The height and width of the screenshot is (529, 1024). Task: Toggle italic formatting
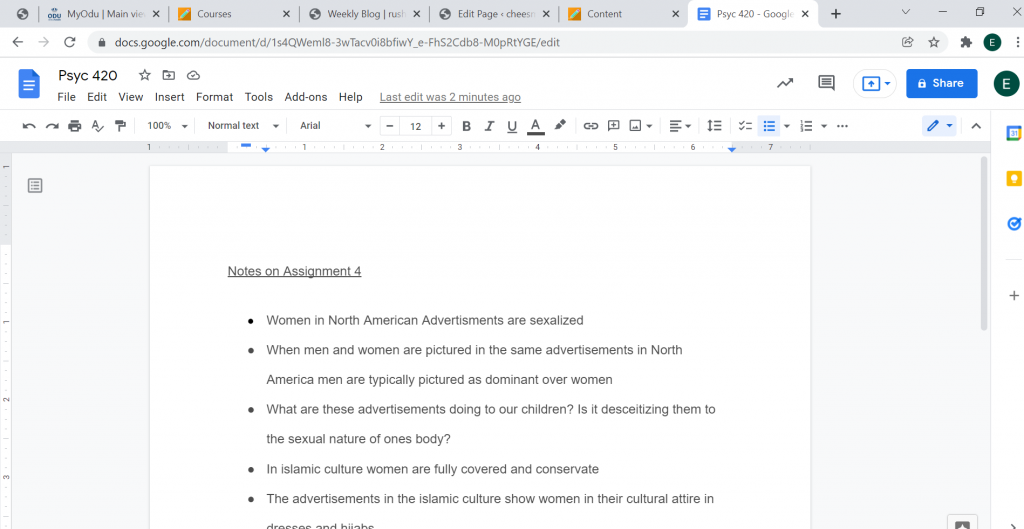click(489, 126)
